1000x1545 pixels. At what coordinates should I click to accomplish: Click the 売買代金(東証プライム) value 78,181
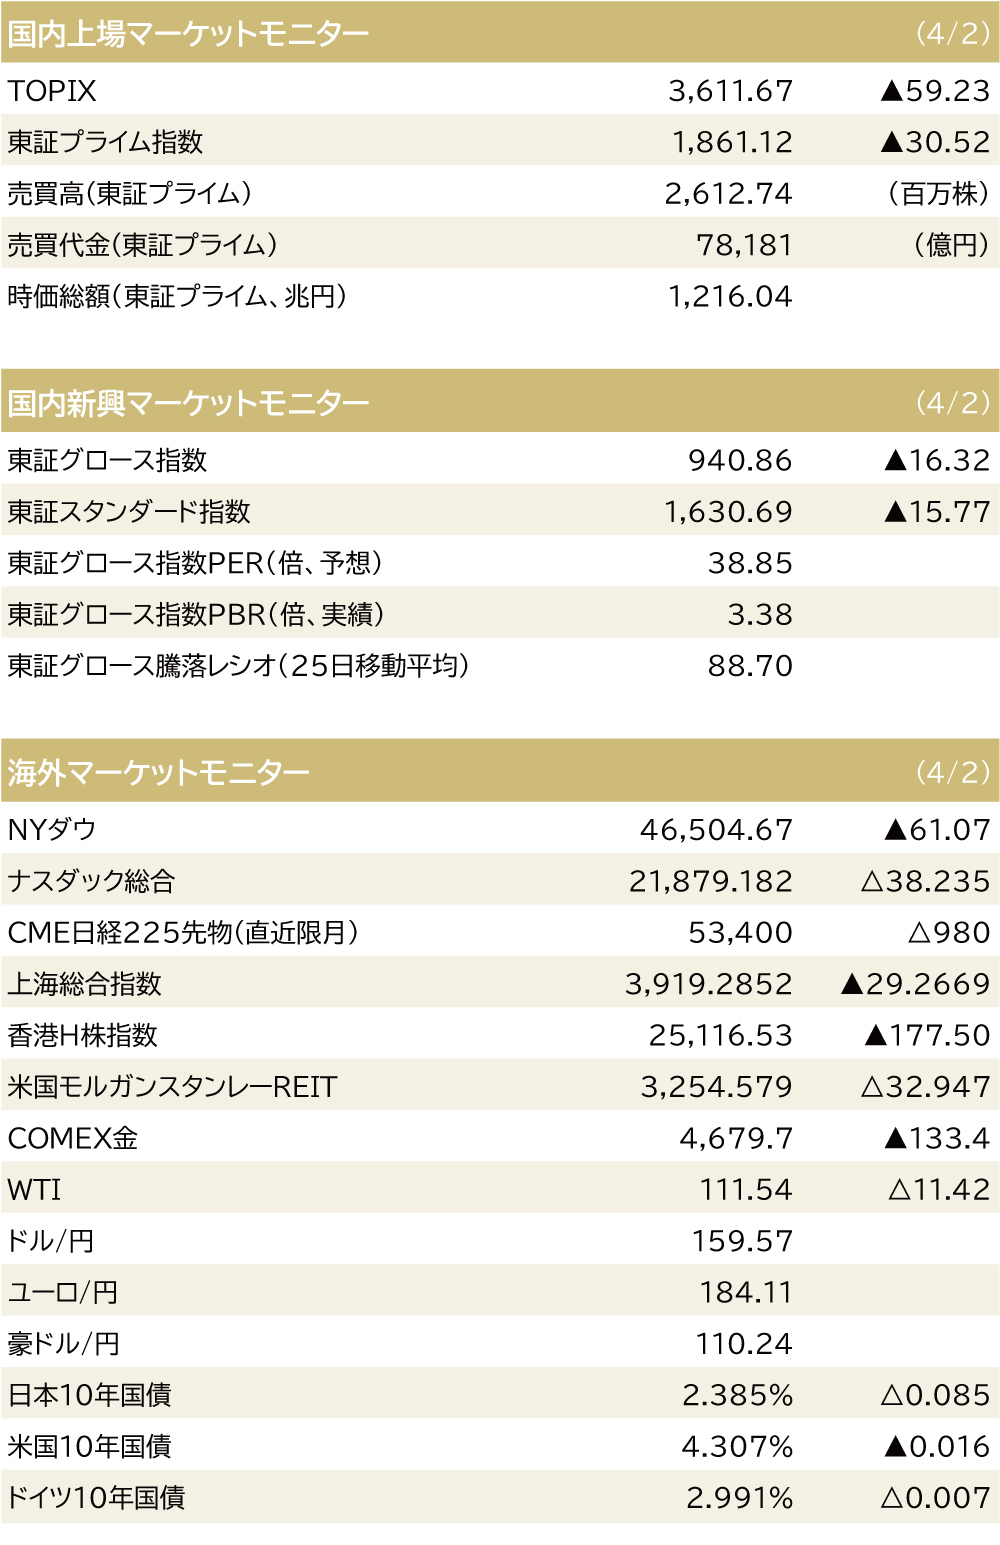coord(744,245)
